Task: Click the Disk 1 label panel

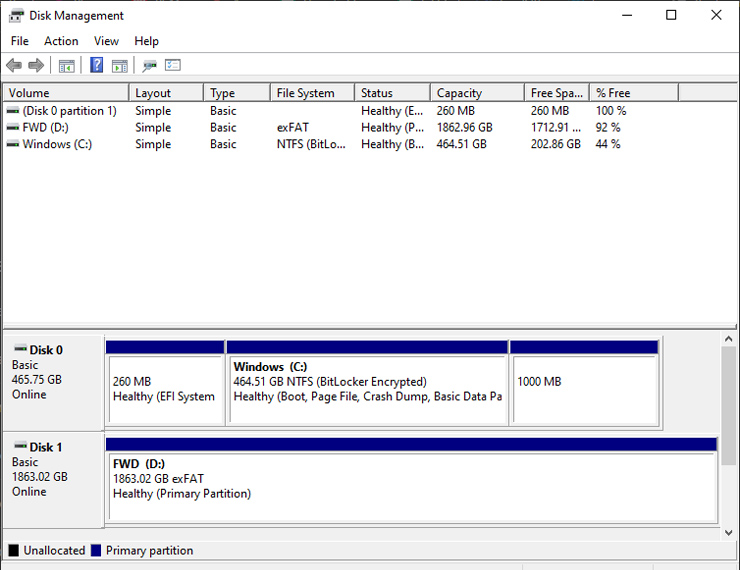Action: point(53,480)
